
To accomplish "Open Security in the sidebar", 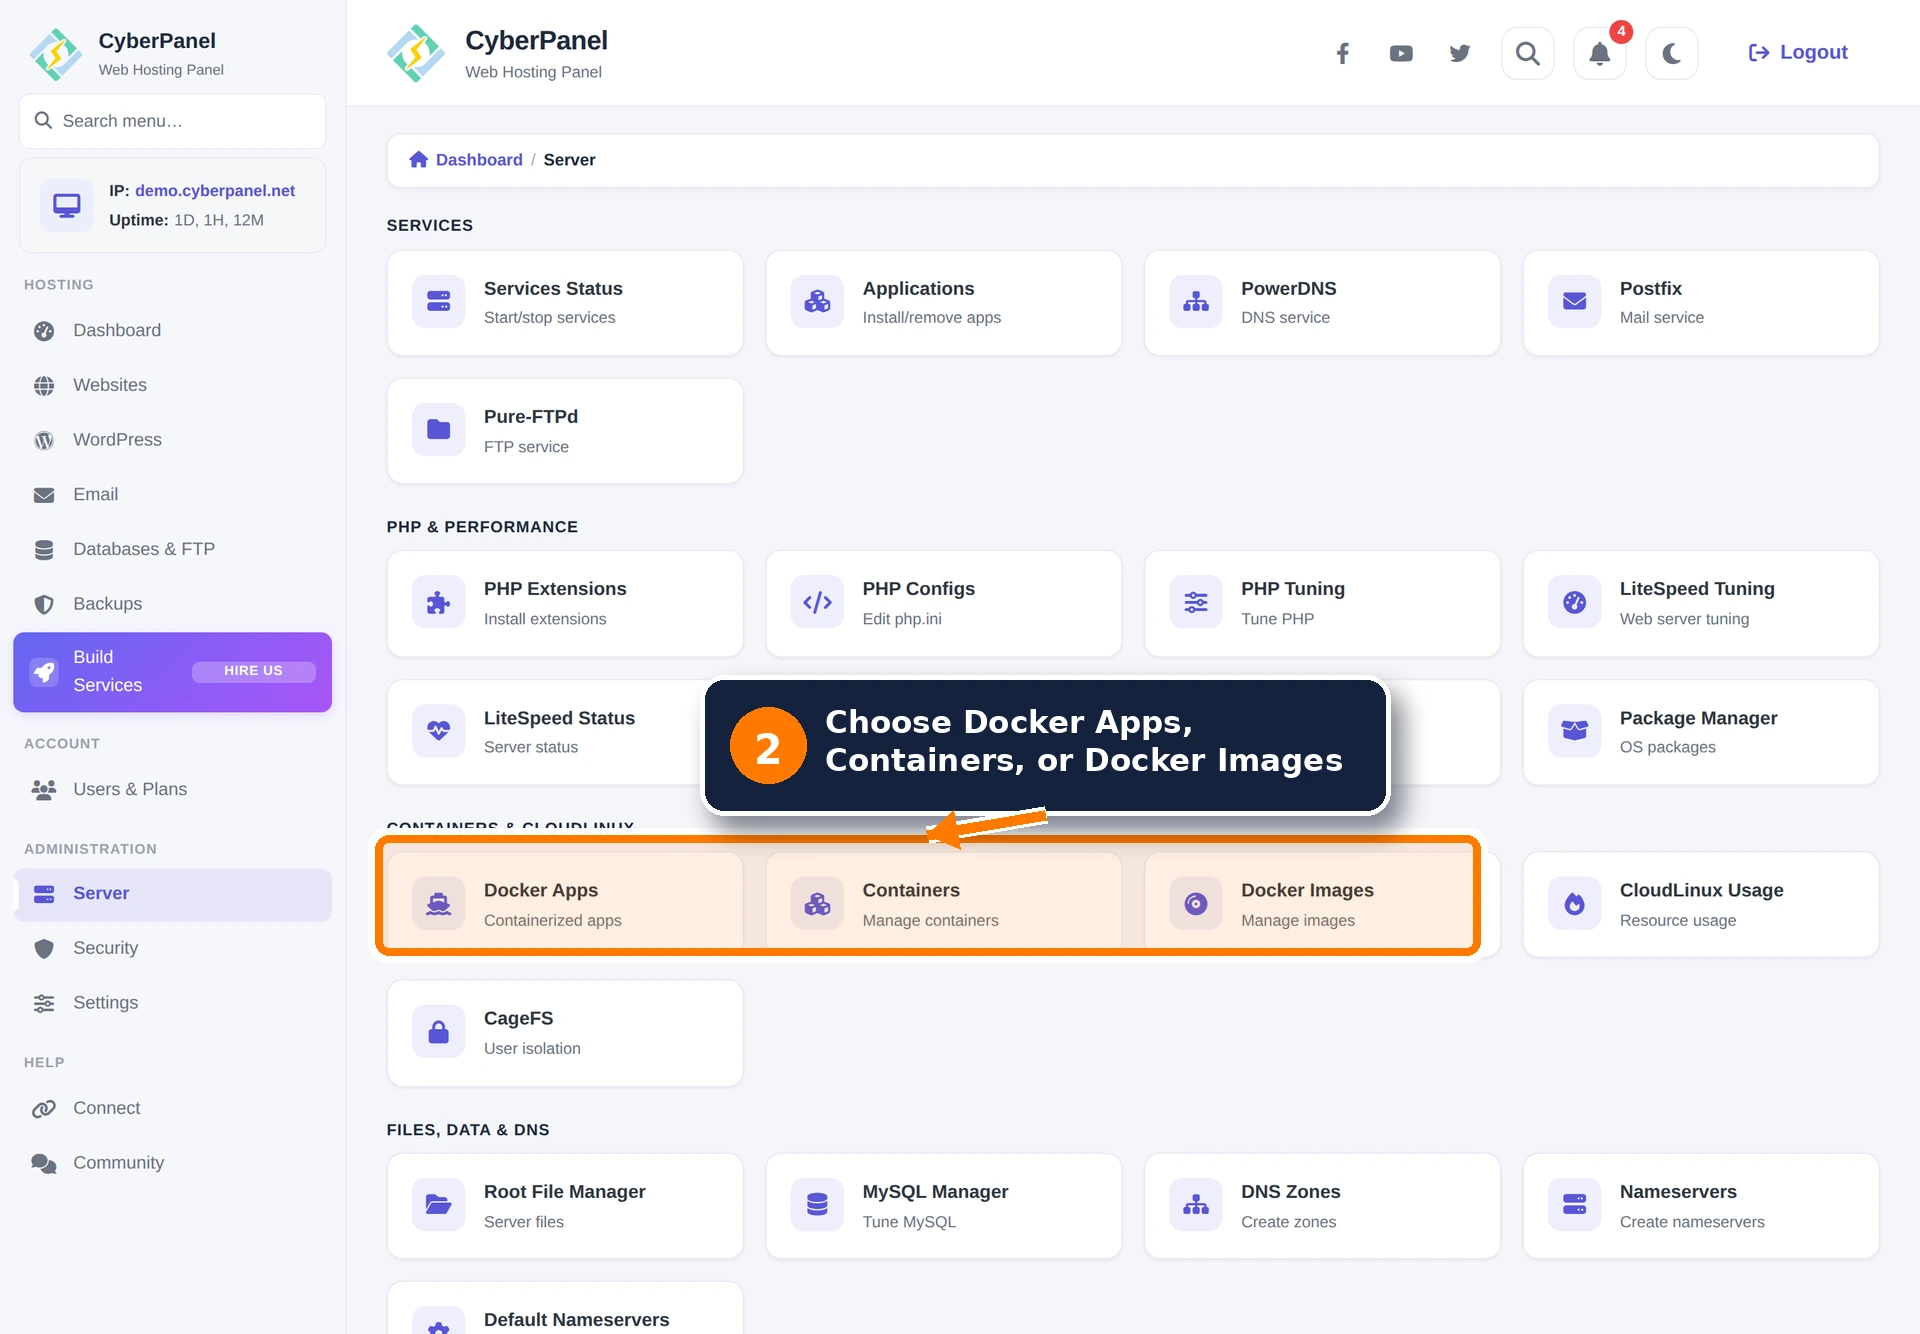I will tap(172, 948).
